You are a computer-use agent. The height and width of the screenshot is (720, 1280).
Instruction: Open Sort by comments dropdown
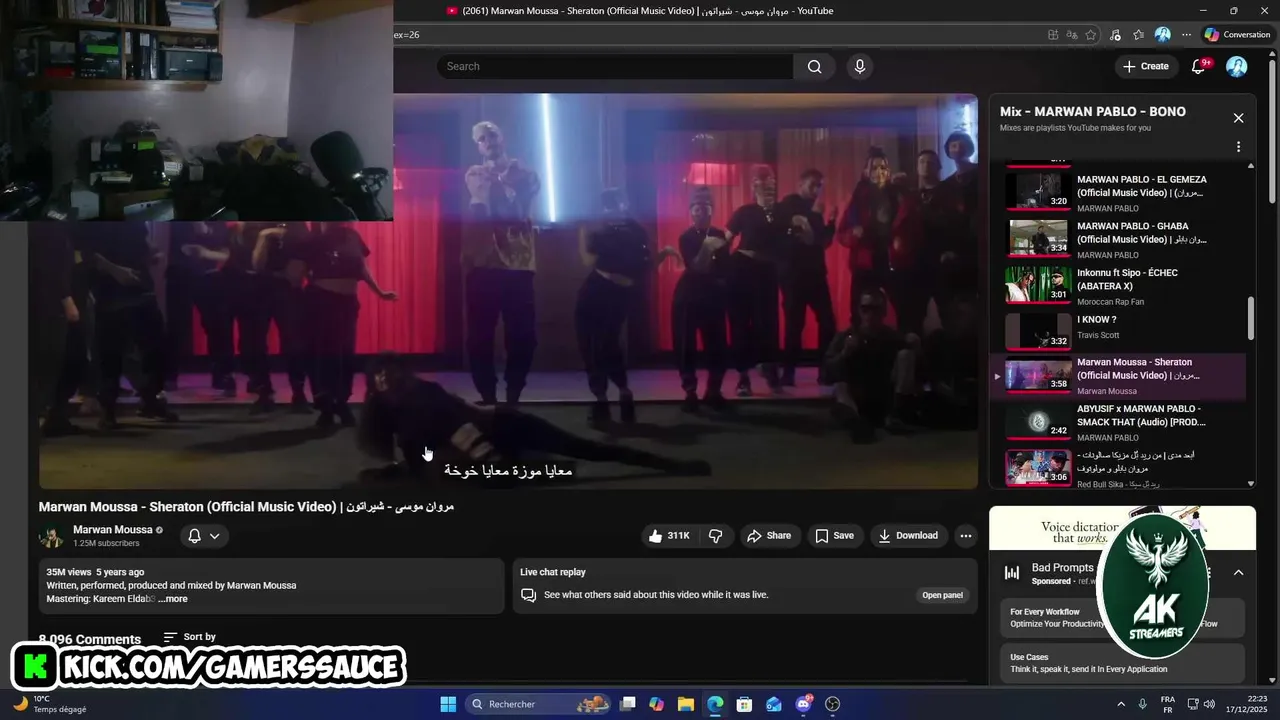pos(189,637)
